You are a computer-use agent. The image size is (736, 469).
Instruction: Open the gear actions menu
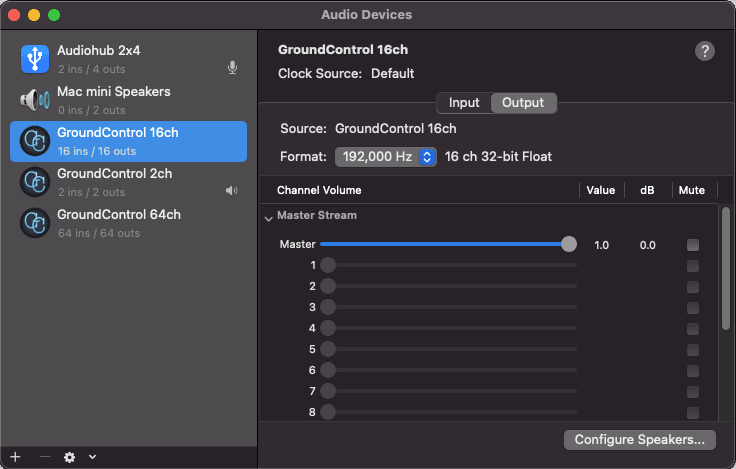(69, 457)
